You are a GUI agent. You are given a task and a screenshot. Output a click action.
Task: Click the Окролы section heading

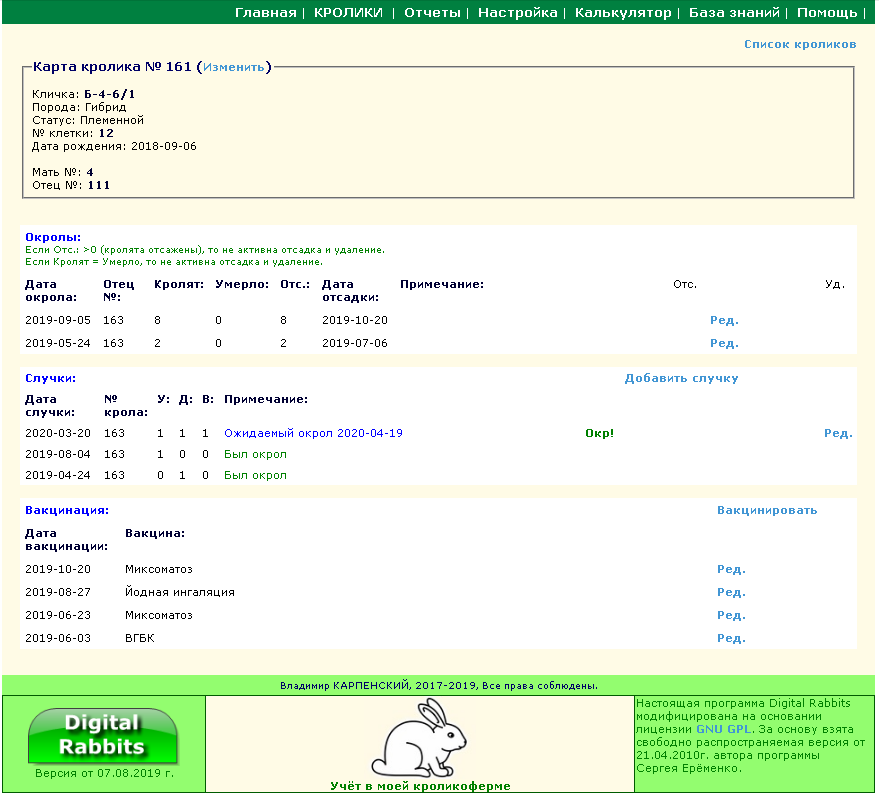click(53, 237)
